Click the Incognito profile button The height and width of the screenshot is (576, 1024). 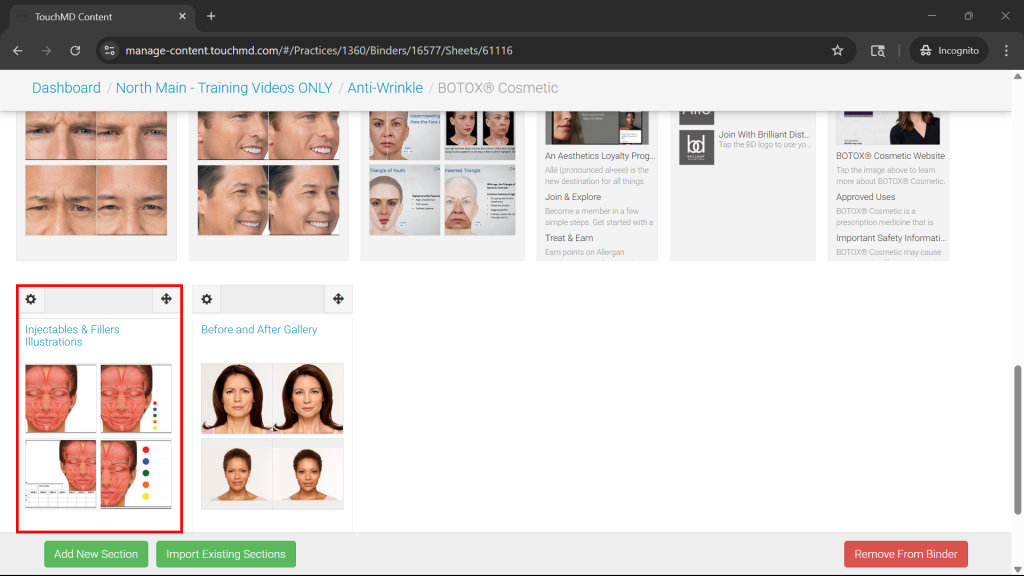949,50
